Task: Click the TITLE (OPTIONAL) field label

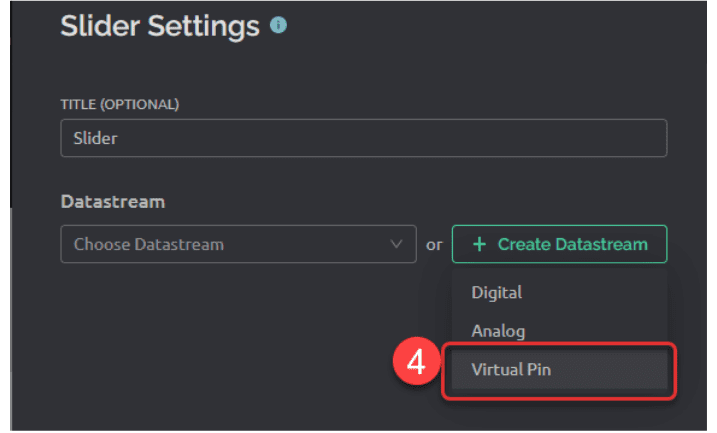Action: click(x=120, y=104)
